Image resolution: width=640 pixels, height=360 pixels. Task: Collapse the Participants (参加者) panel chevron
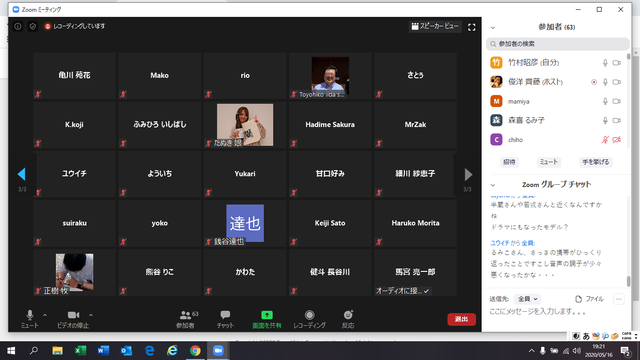coord(493,28)
